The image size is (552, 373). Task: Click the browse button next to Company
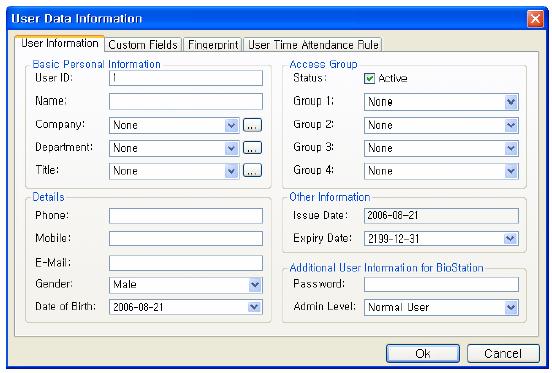[252, 125]
